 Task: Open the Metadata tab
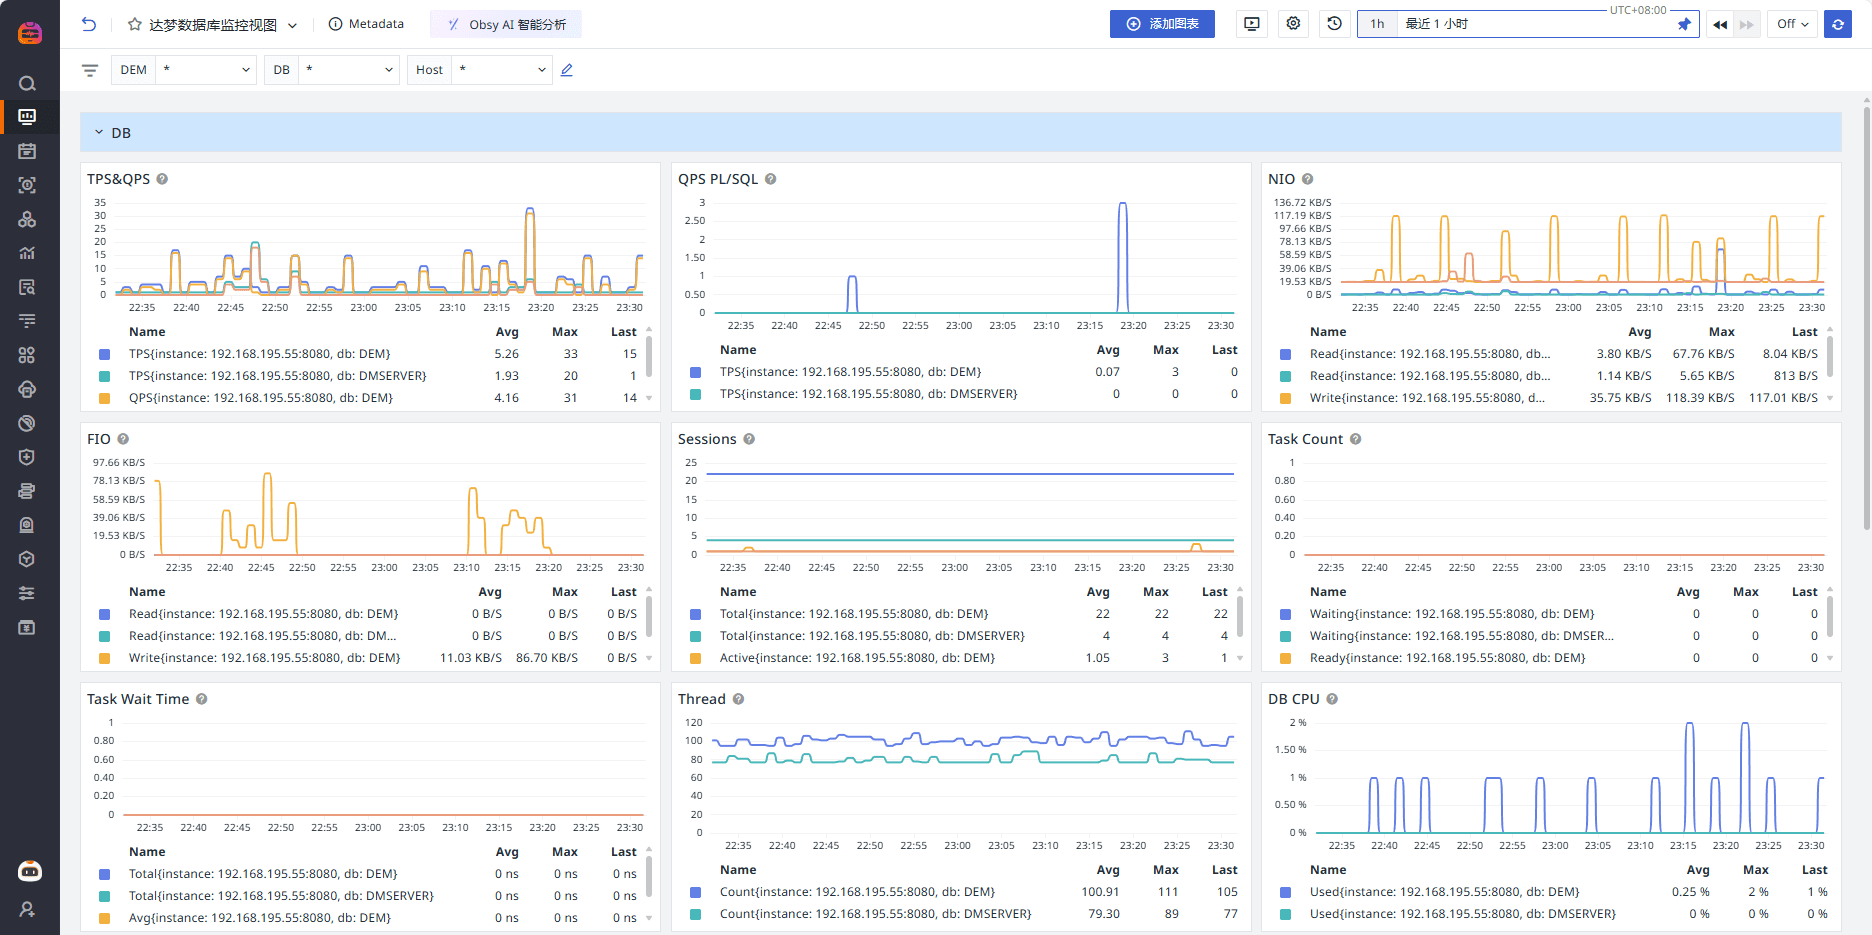pyautogui.click(x=366, y=24)
